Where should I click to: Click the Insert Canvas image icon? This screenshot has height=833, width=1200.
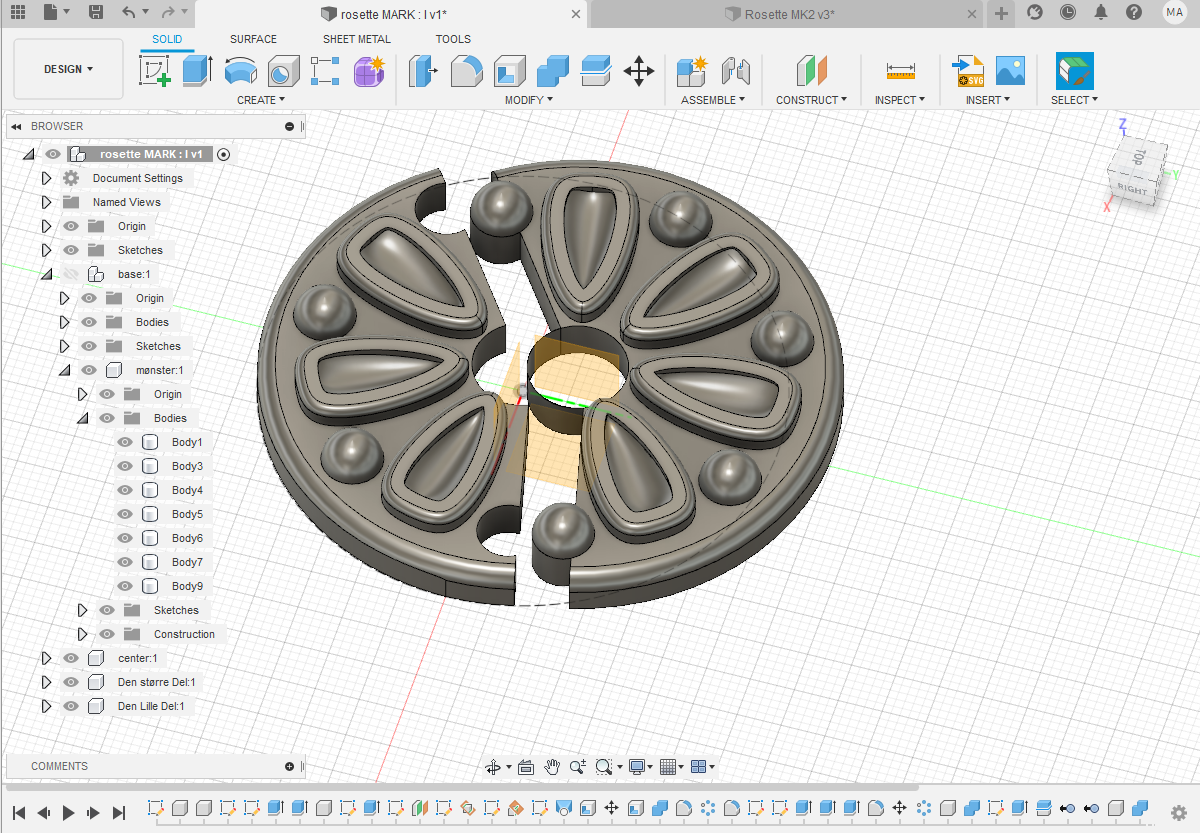pyautogui.click(x=1011, y=71)
